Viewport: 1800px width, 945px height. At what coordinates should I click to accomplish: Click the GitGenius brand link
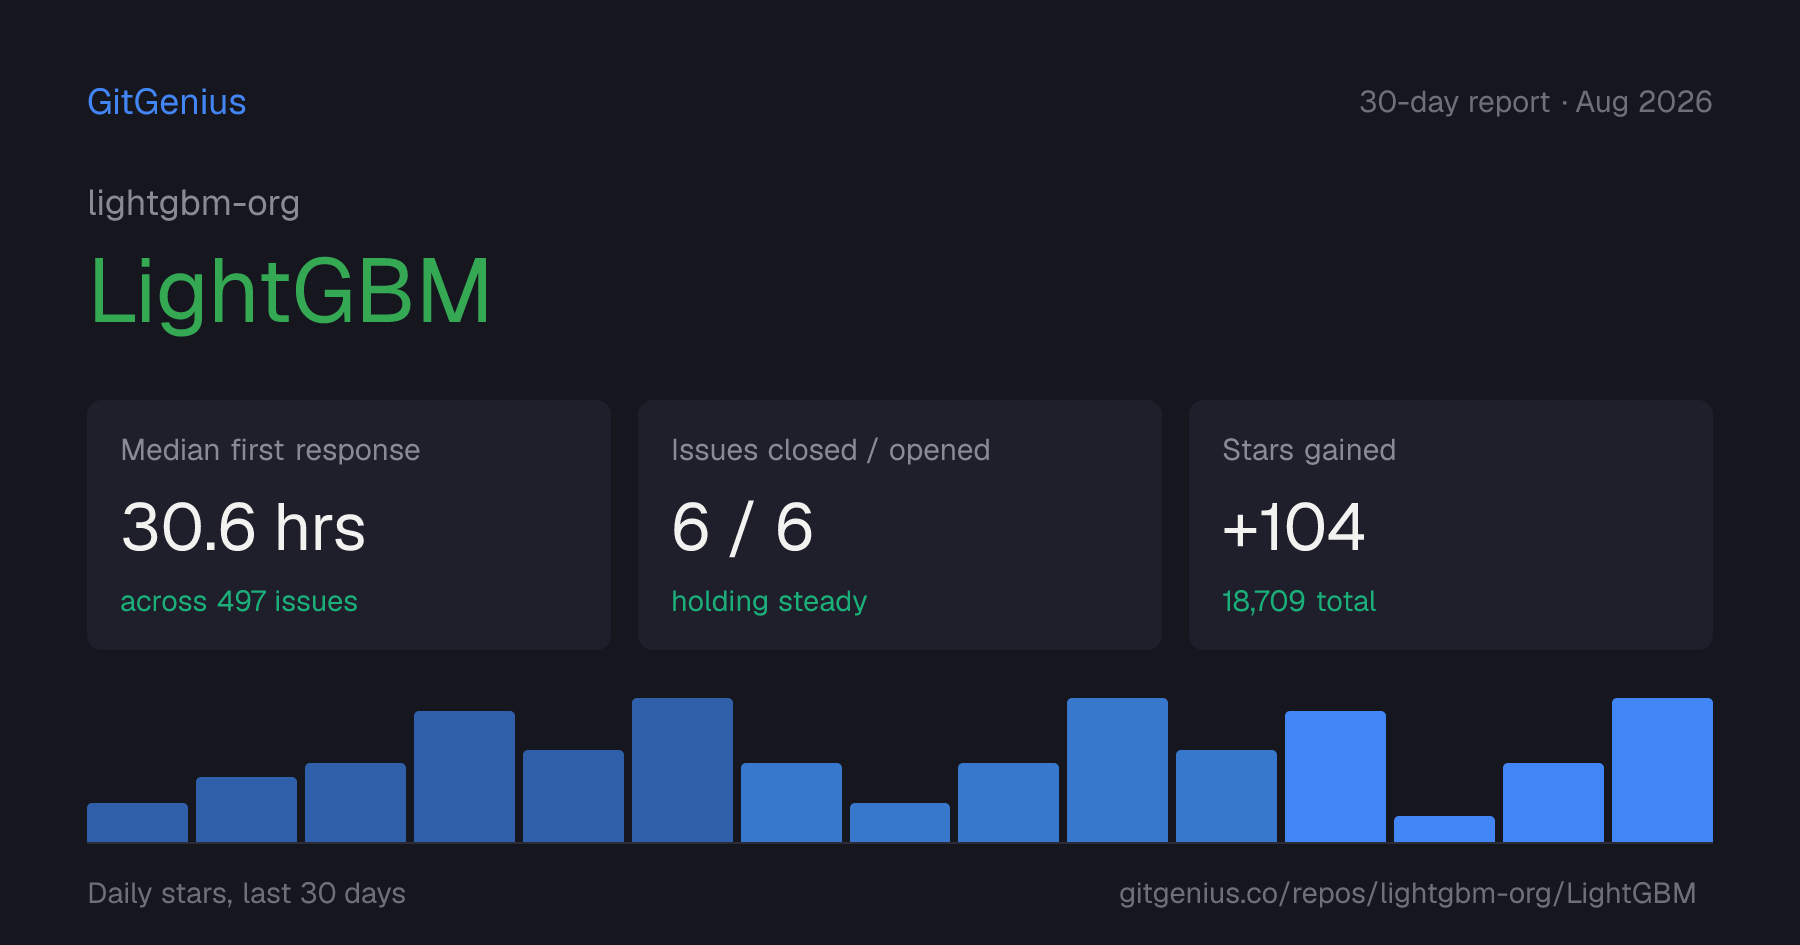pos(167,102)
